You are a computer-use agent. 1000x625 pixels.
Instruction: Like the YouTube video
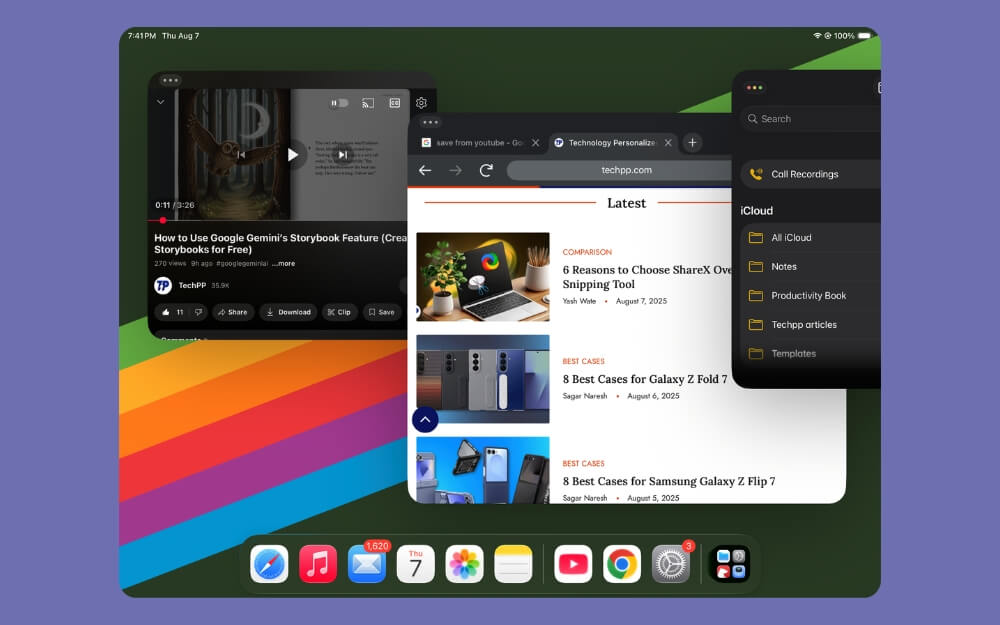point(172,312)
